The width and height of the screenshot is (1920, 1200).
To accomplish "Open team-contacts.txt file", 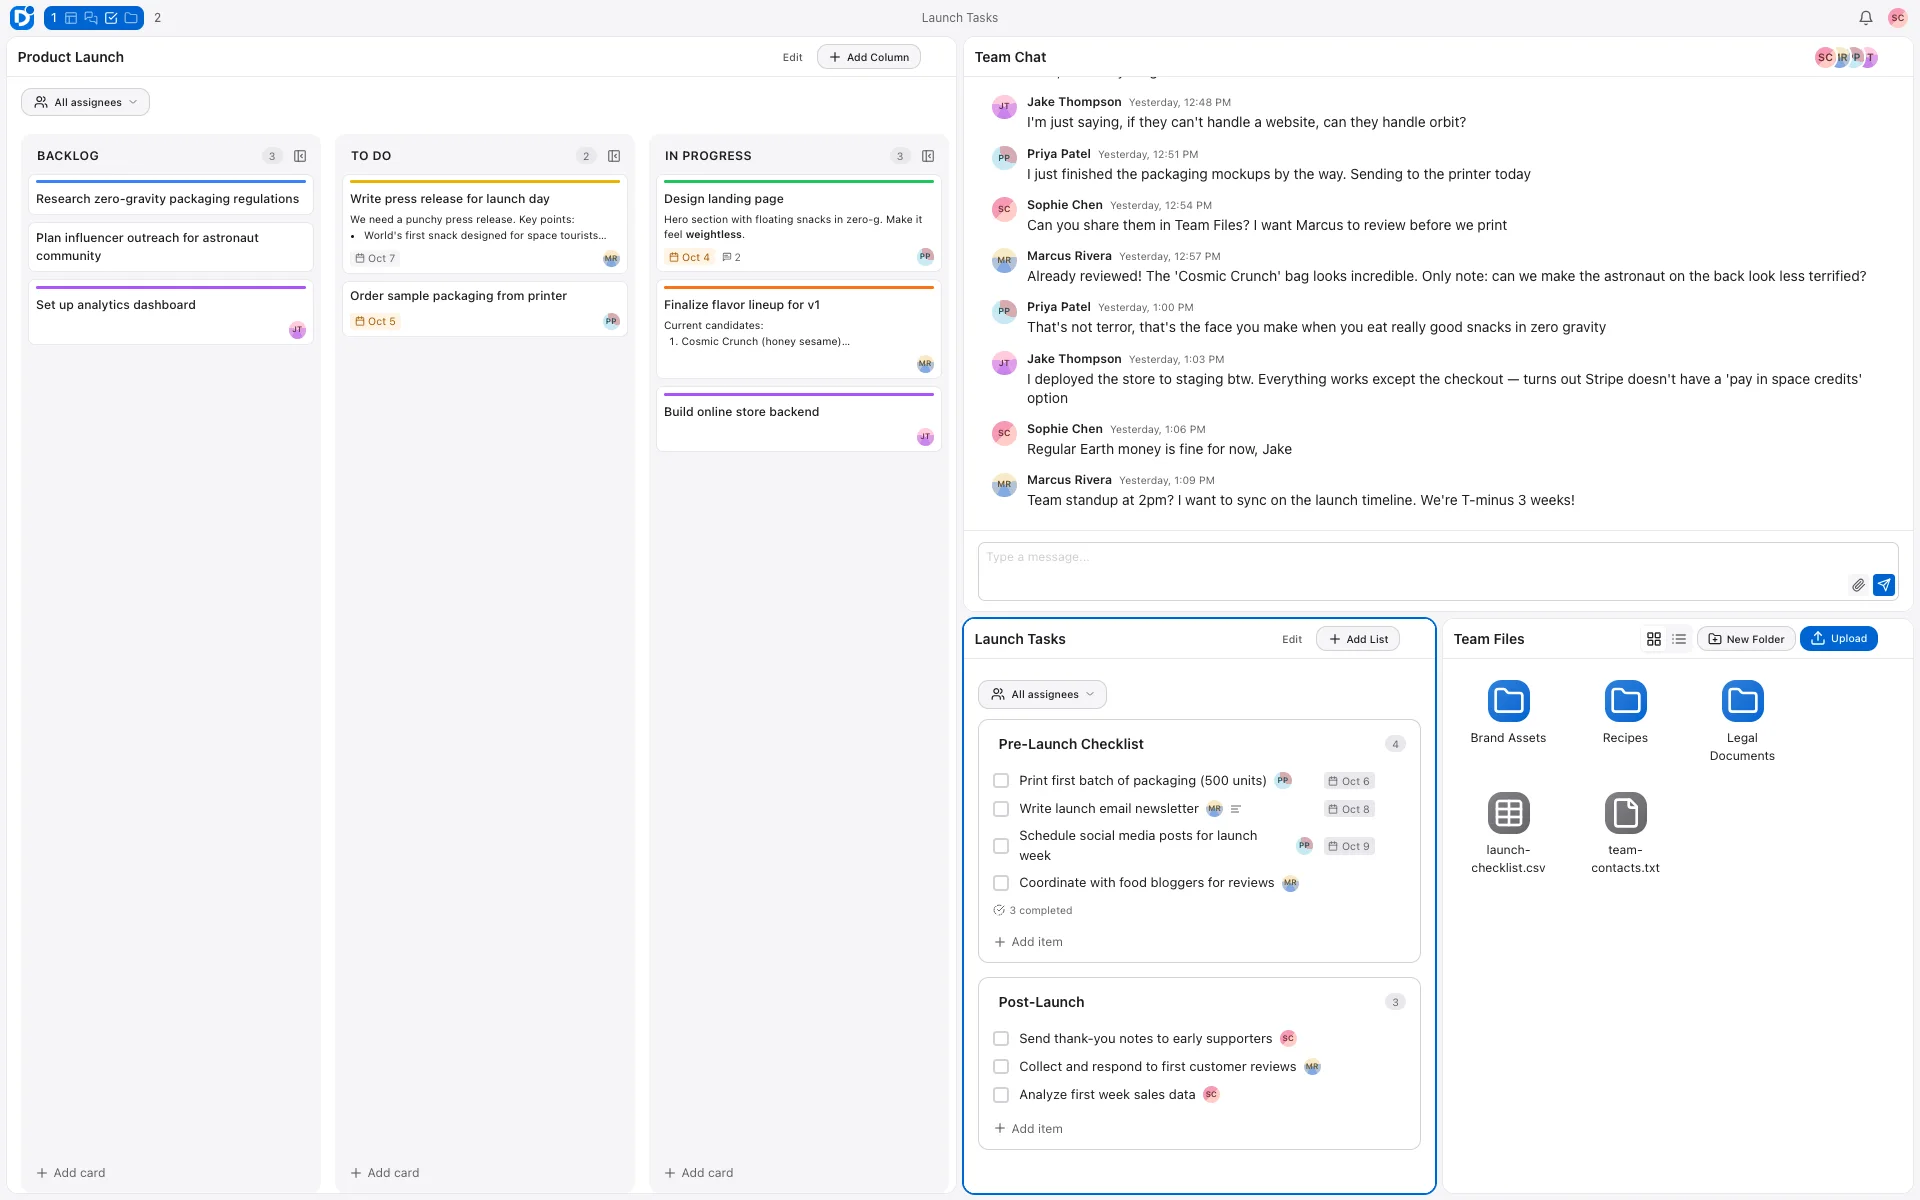I will tap(1625, 833).
